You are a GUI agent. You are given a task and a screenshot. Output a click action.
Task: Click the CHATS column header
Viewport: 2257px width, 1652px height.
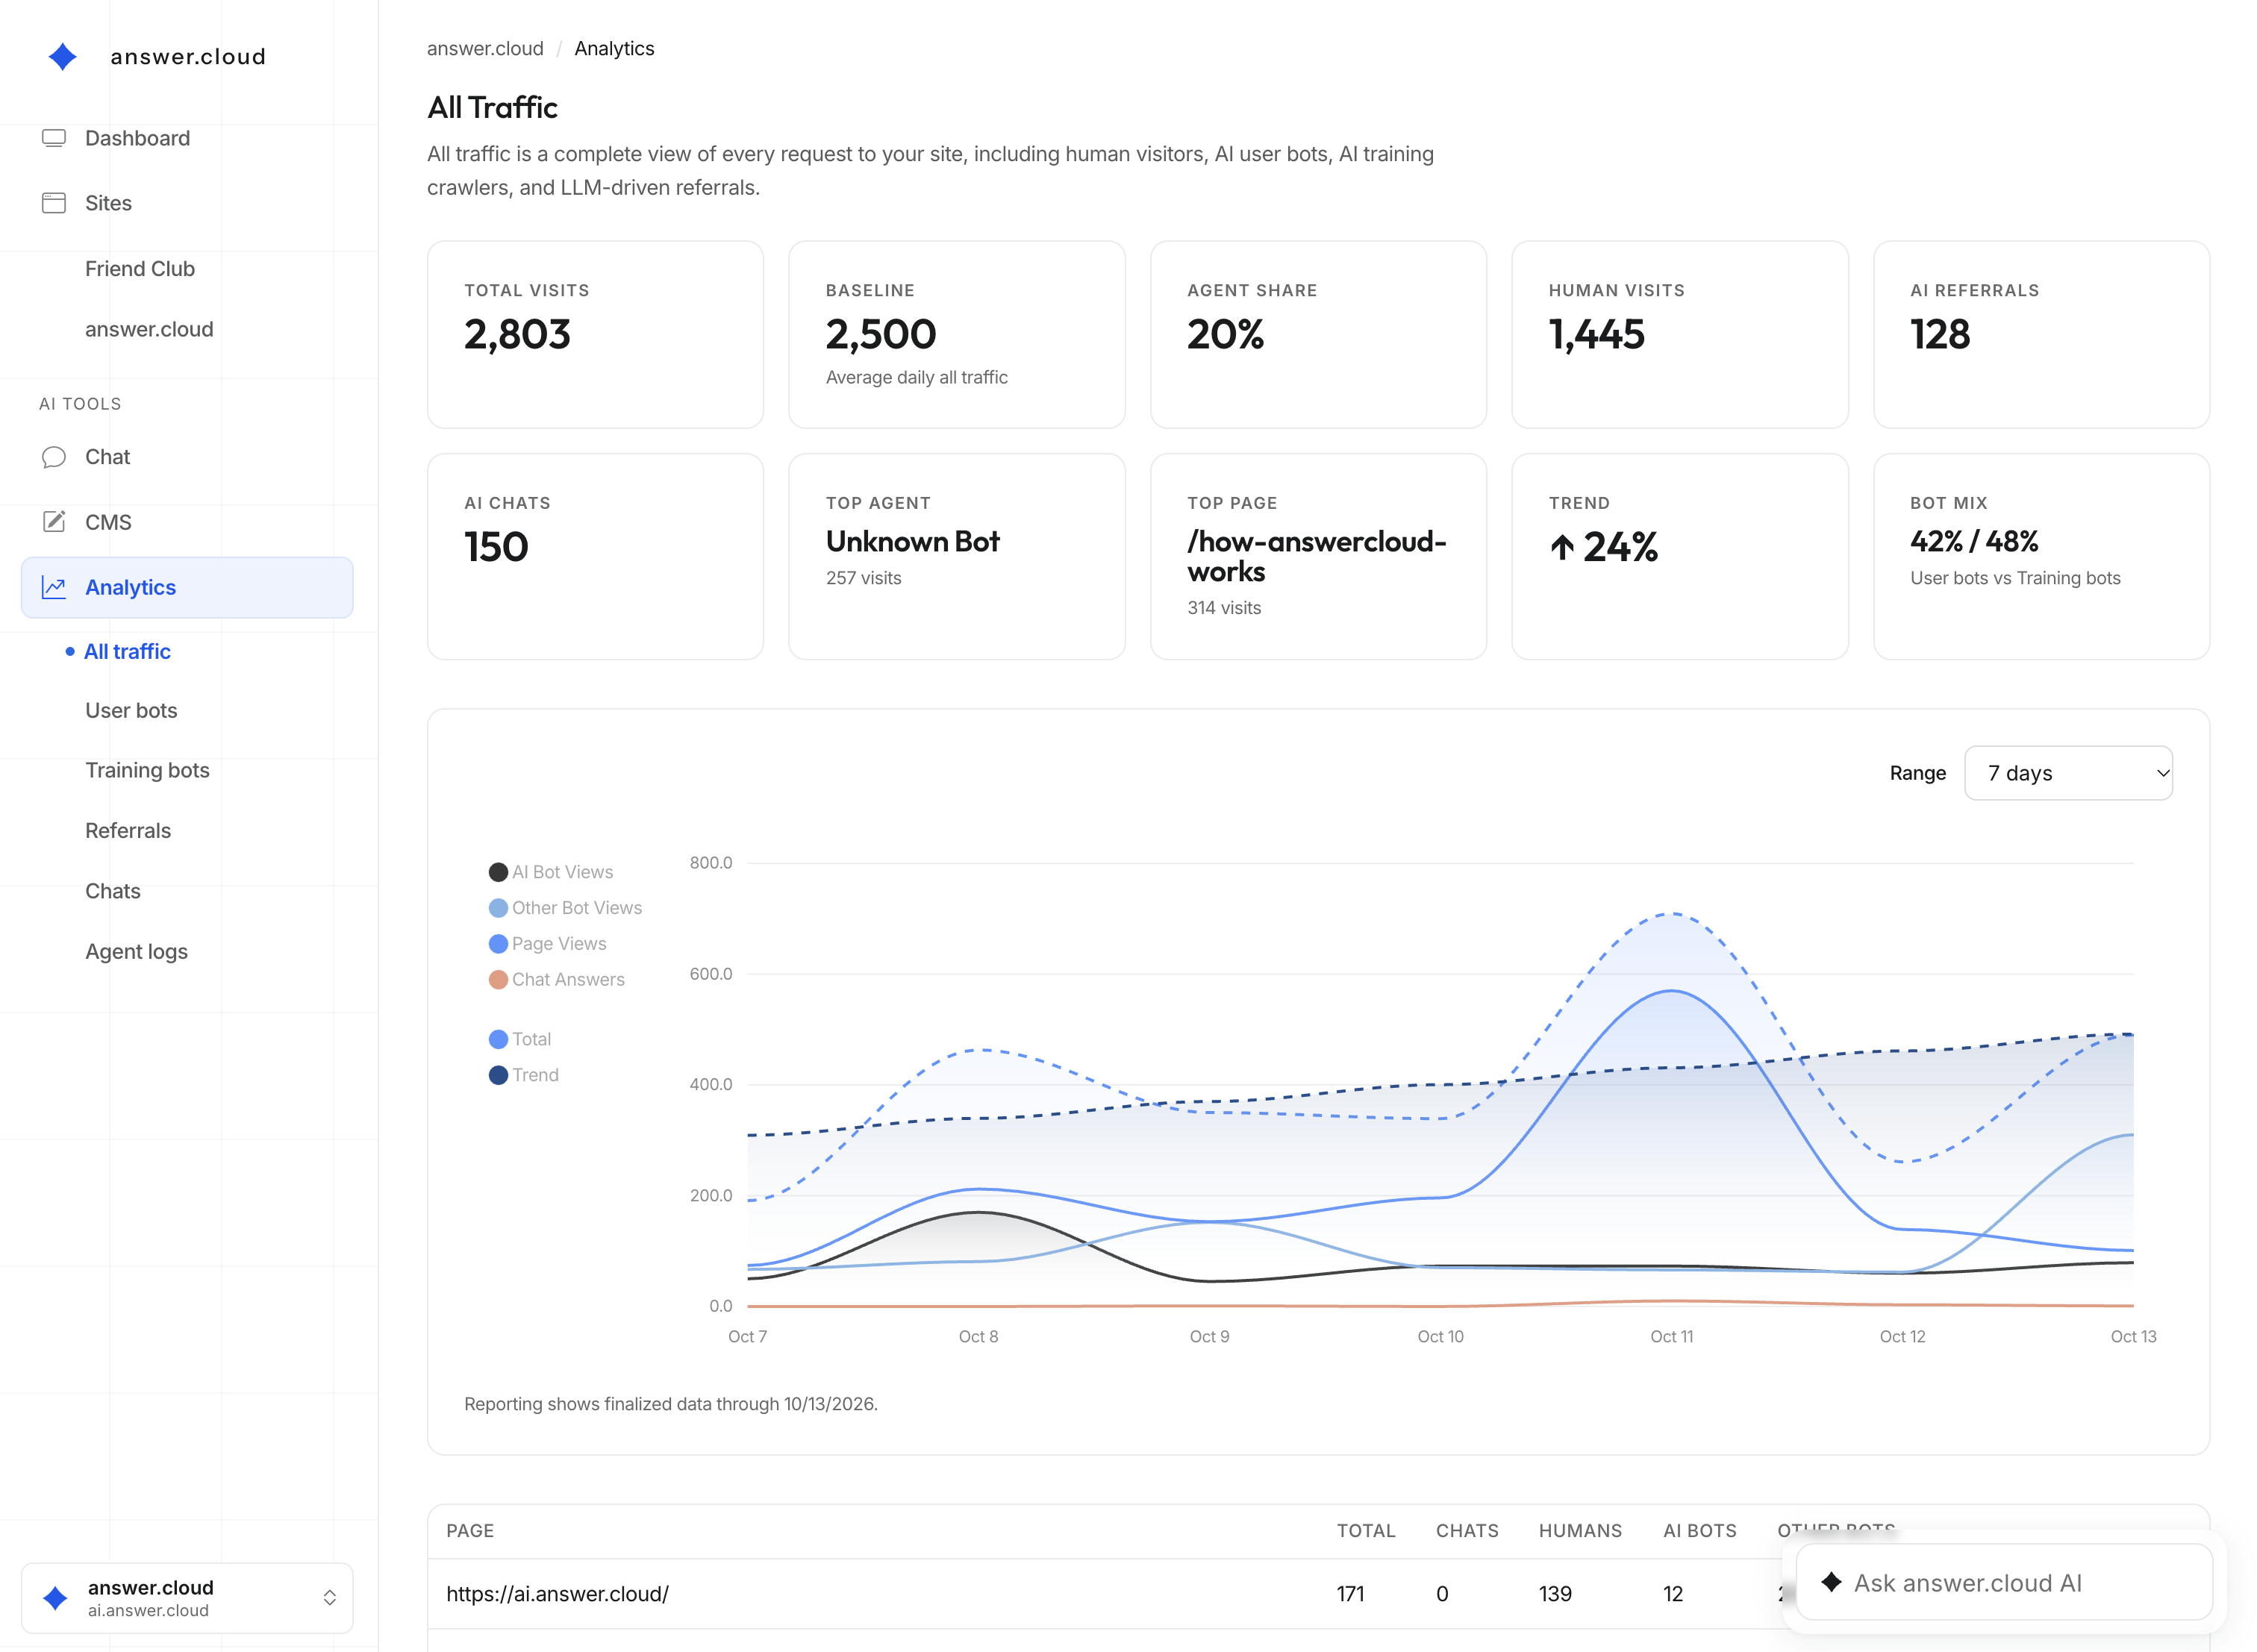click(x=1467, y=1531)
